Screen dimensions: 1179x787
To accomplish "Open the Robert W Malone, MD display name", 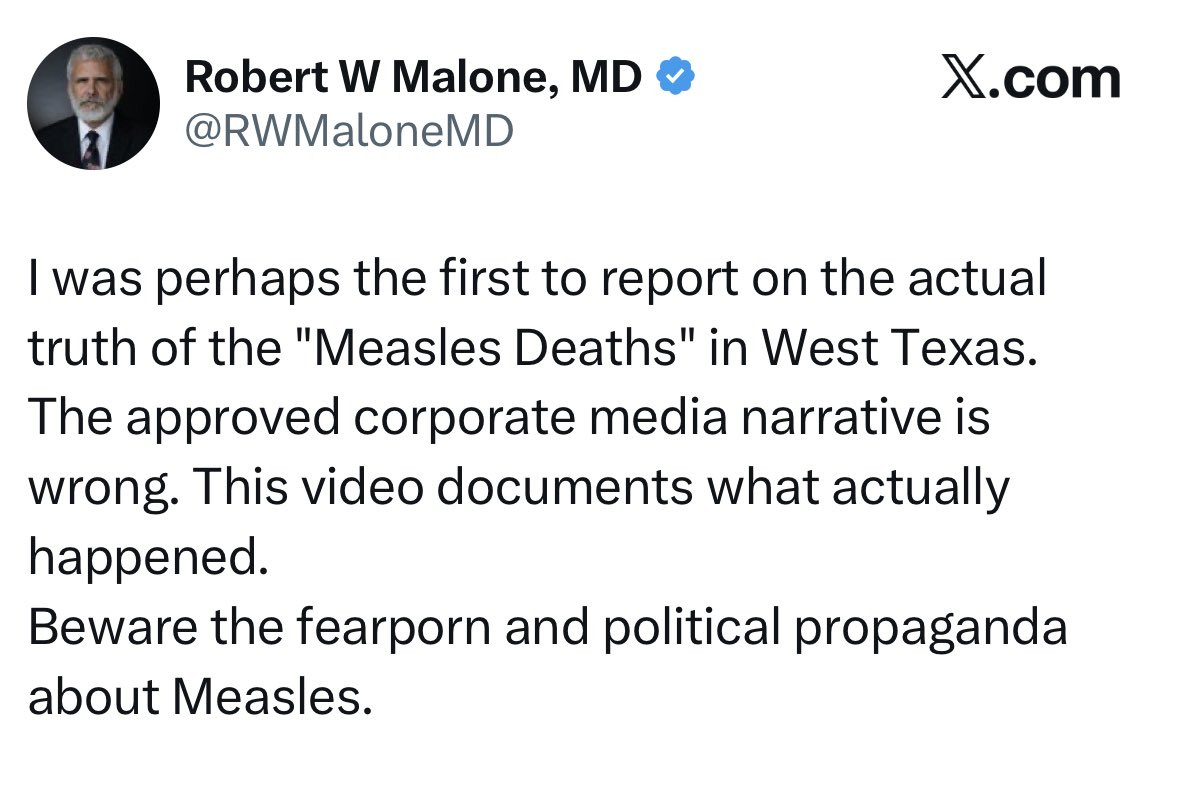I will coord(413,77).
